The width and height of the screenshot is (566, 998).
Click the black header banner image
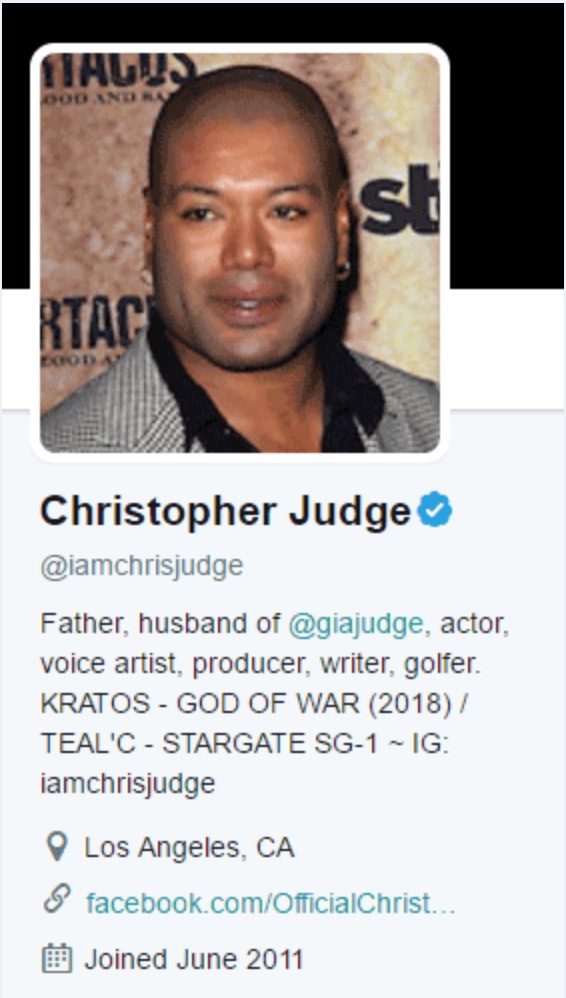pos(506,146)
